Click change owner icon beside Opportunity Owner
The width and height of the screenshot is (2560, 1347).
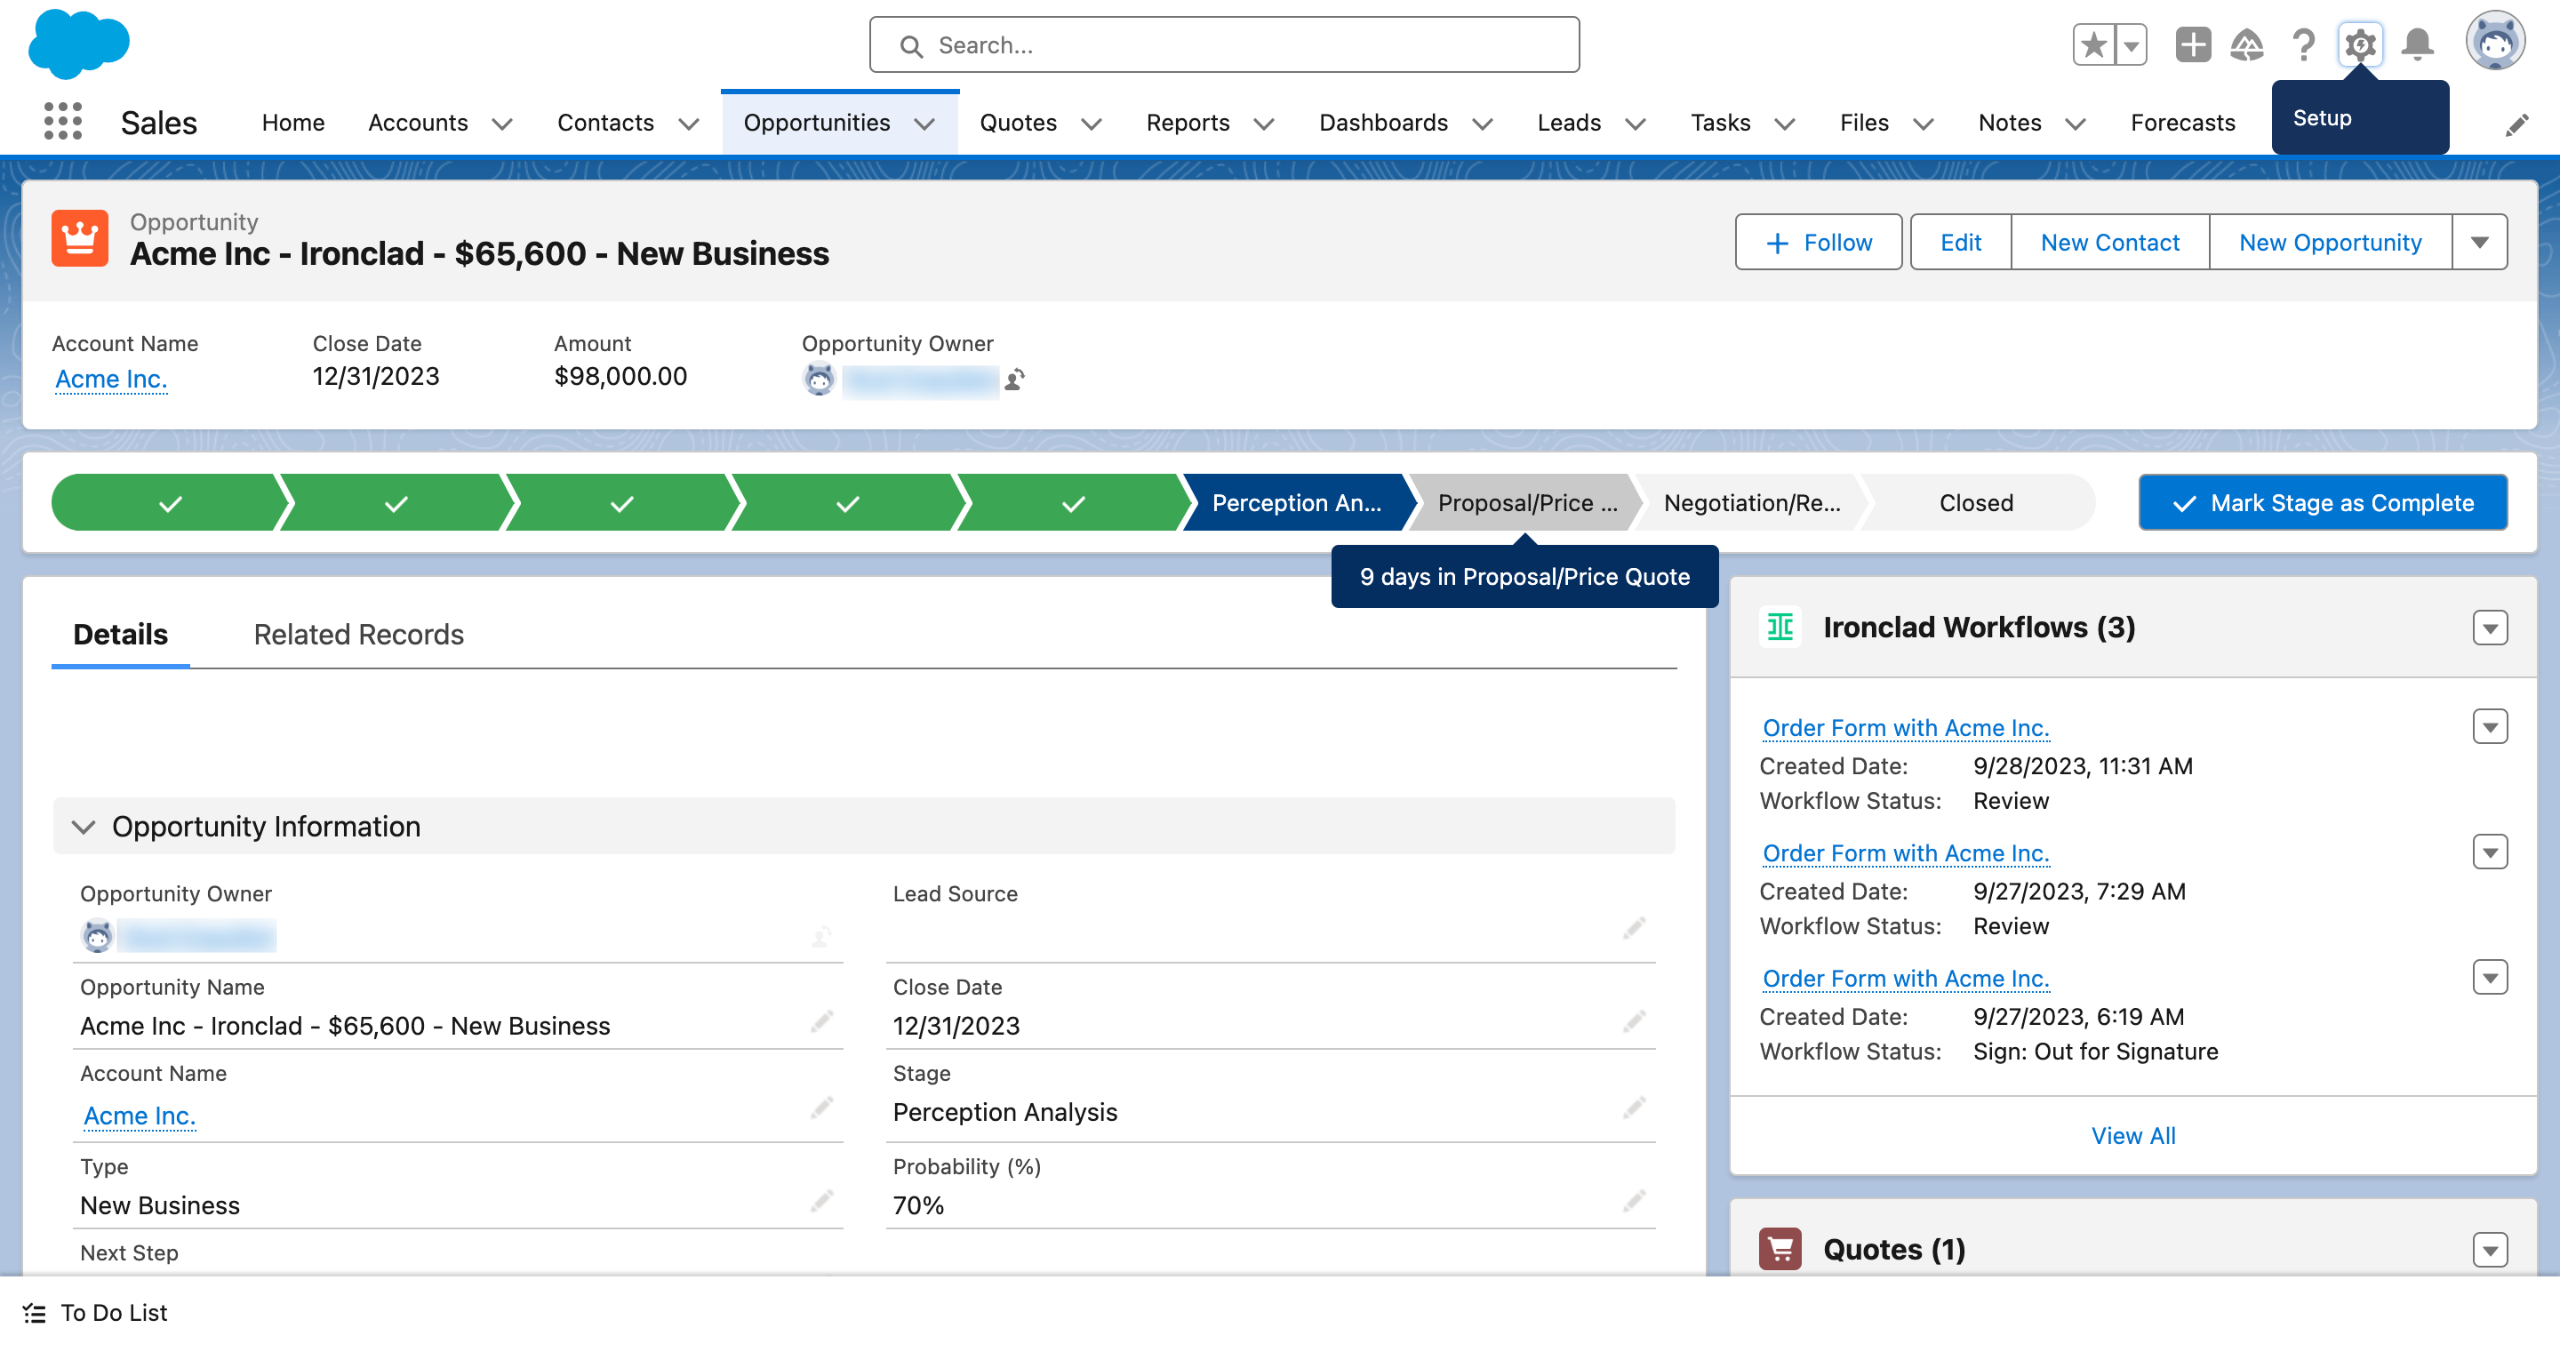1014,380
